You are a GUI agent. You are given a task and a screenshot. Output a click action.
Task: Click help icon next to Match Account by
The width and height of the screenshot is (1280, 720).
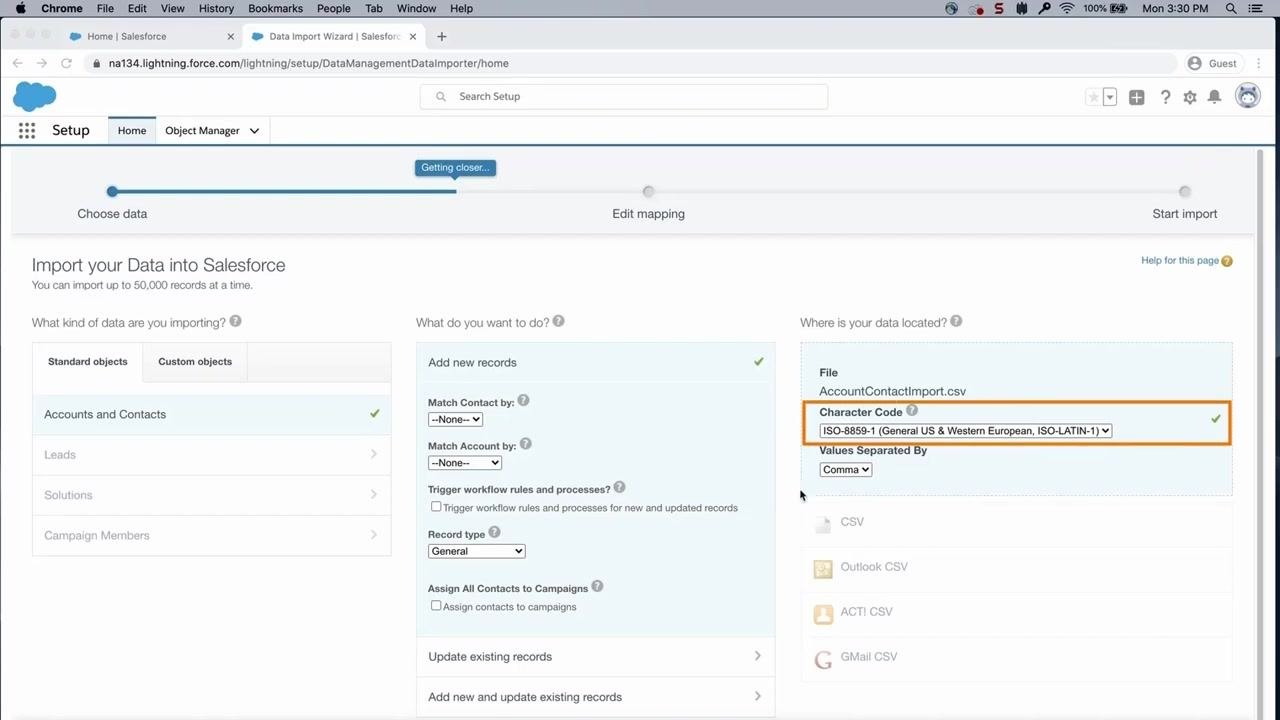coord(526,444)
